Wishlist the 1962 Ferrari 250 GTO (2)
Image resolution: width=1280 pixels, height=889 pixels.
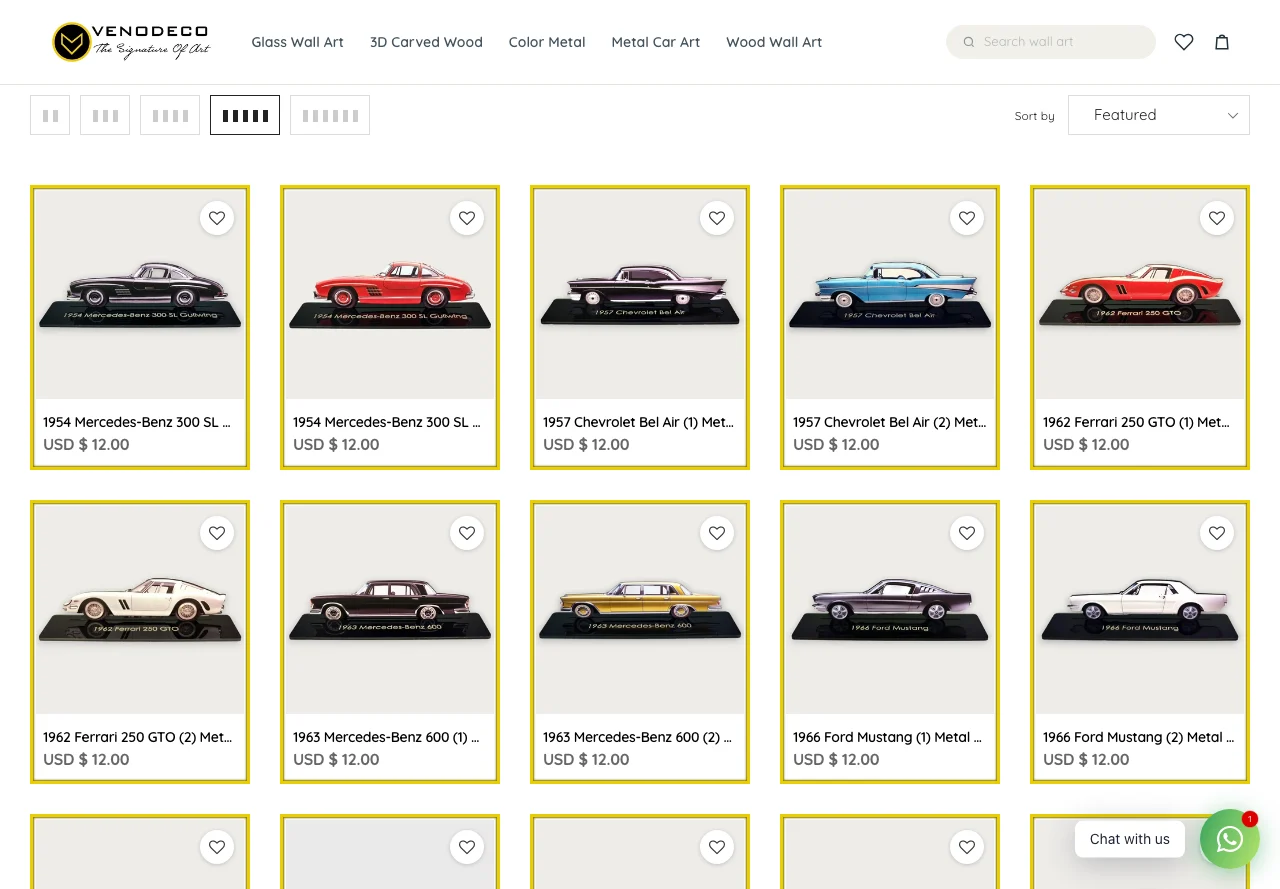pos(217,533)
